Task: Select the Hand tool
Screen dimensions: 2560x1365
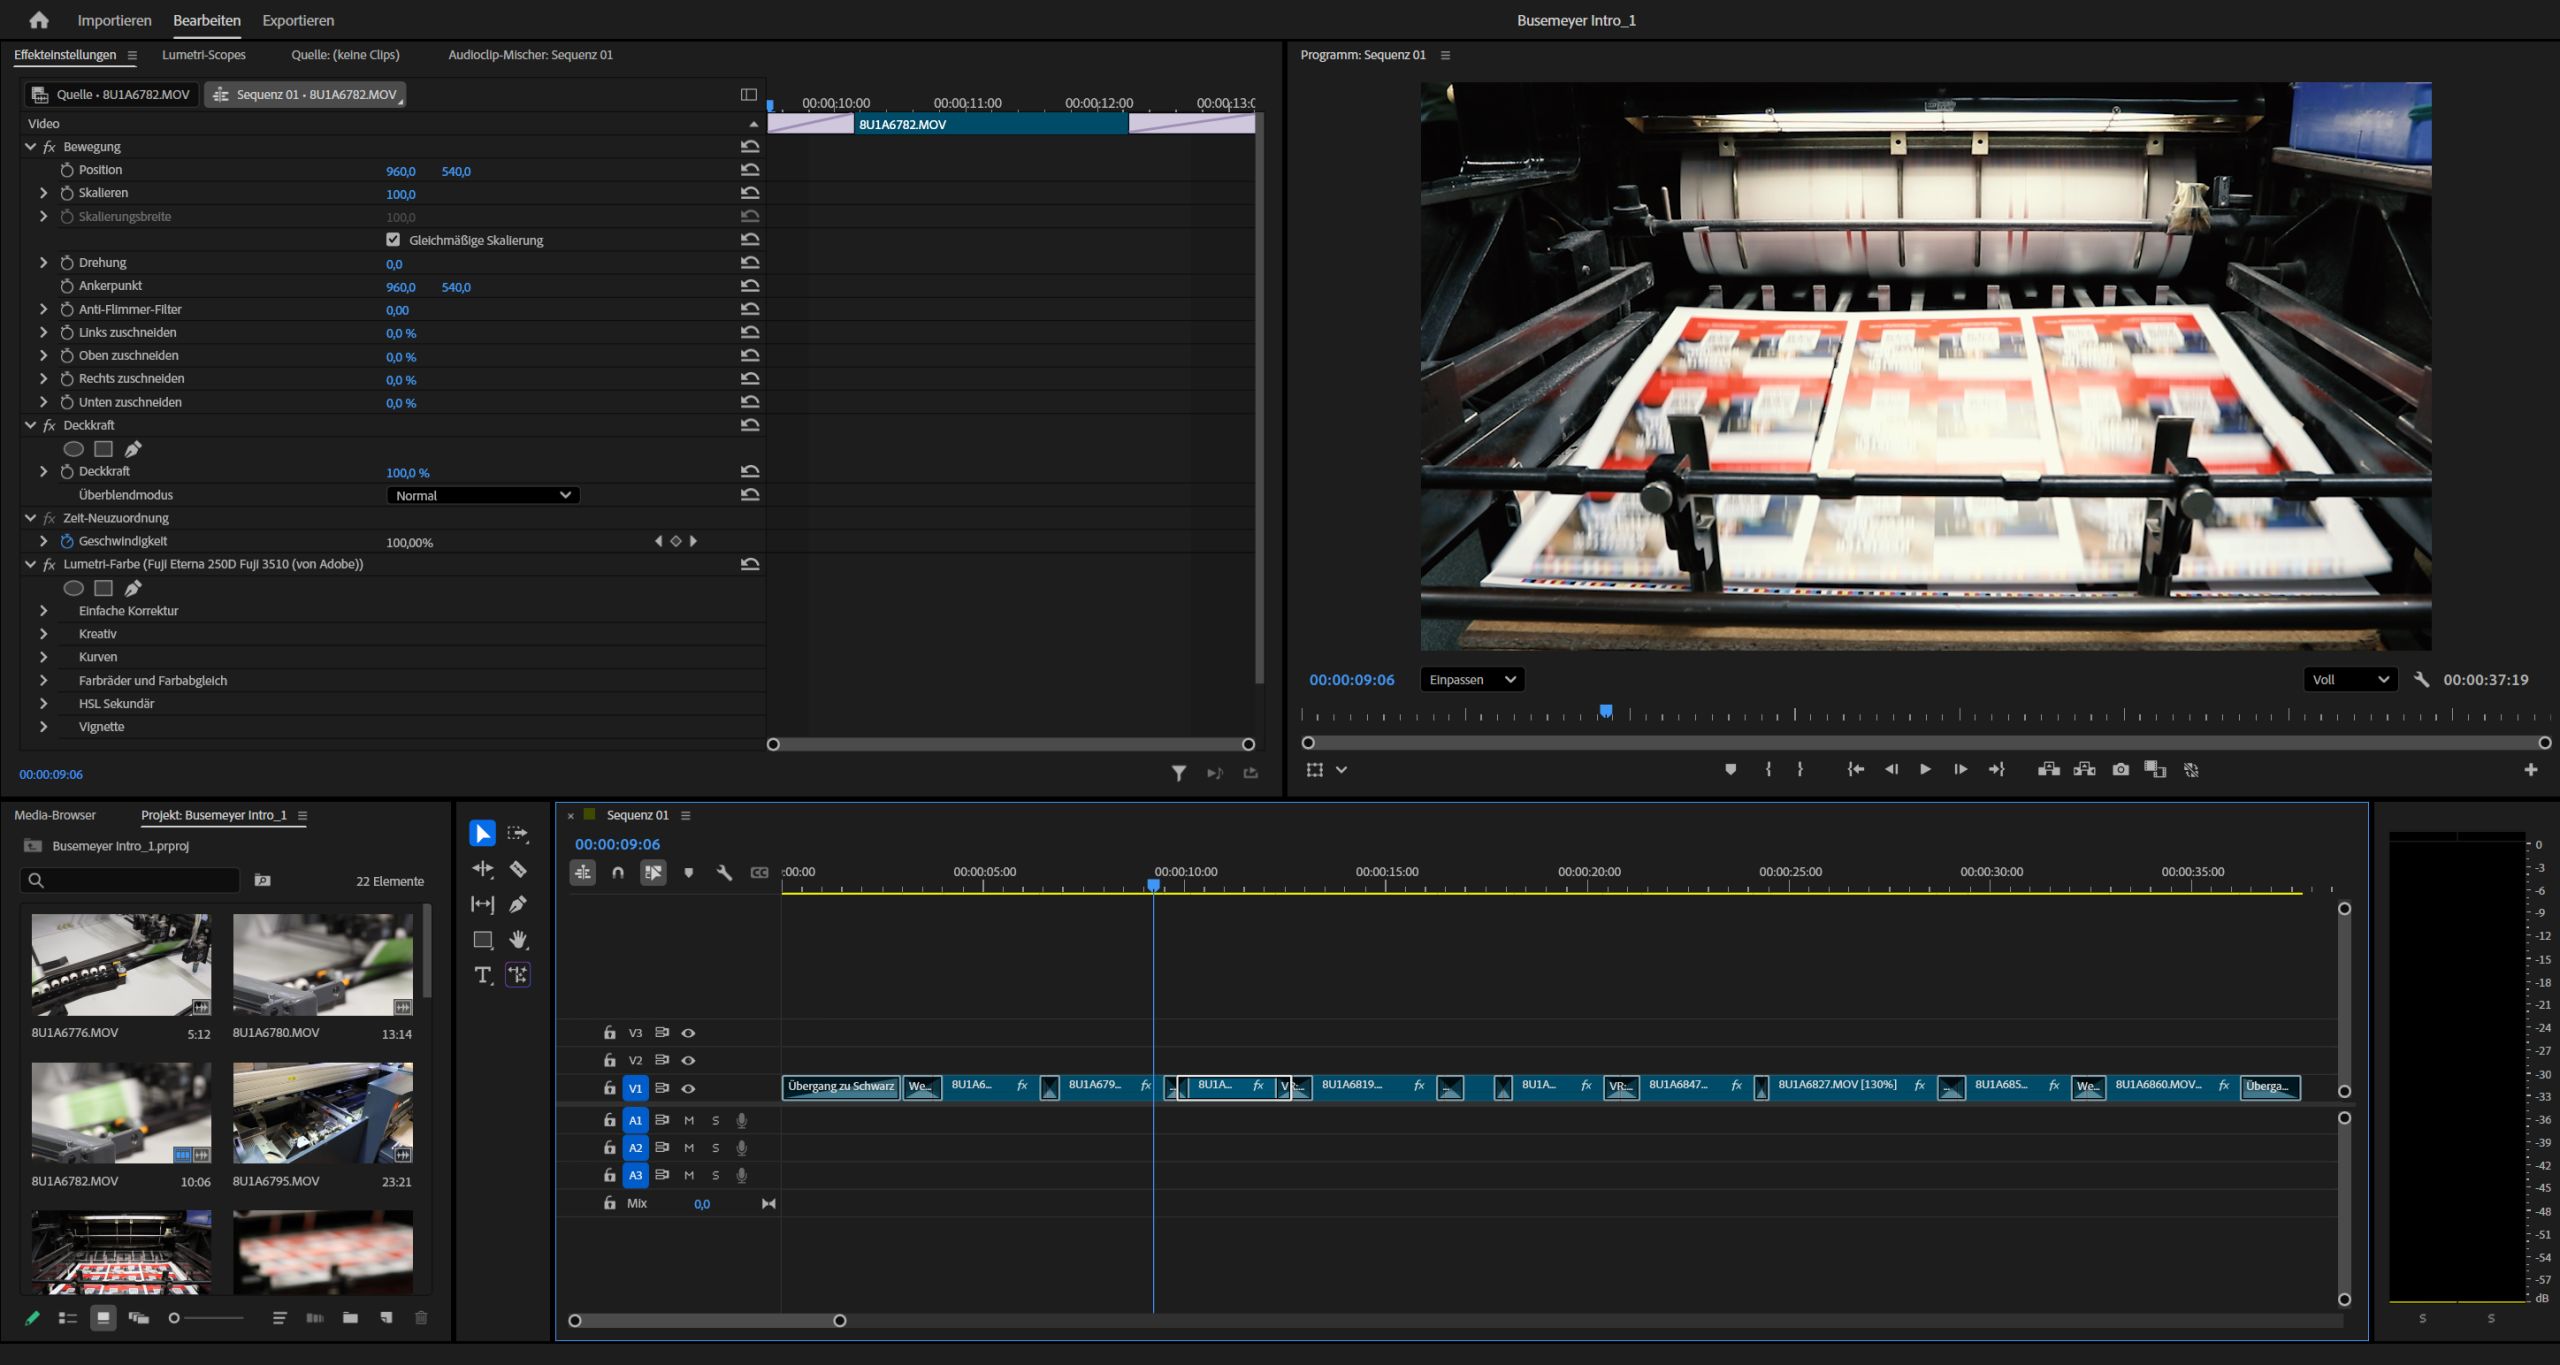Action: pos(518,939)
